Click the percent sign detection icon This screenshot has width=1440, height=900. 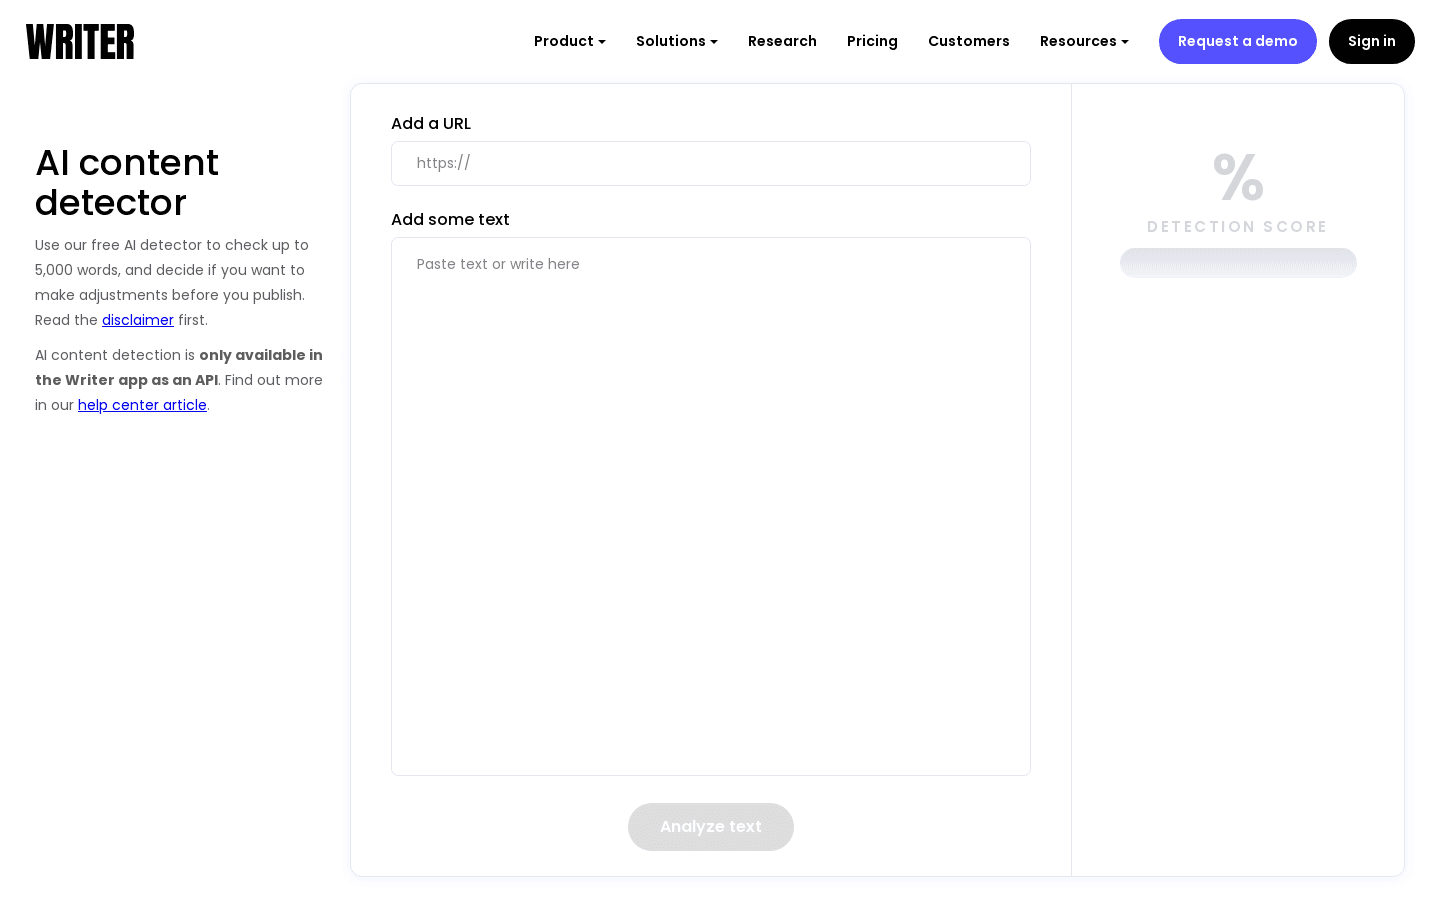coord(1237,177)
